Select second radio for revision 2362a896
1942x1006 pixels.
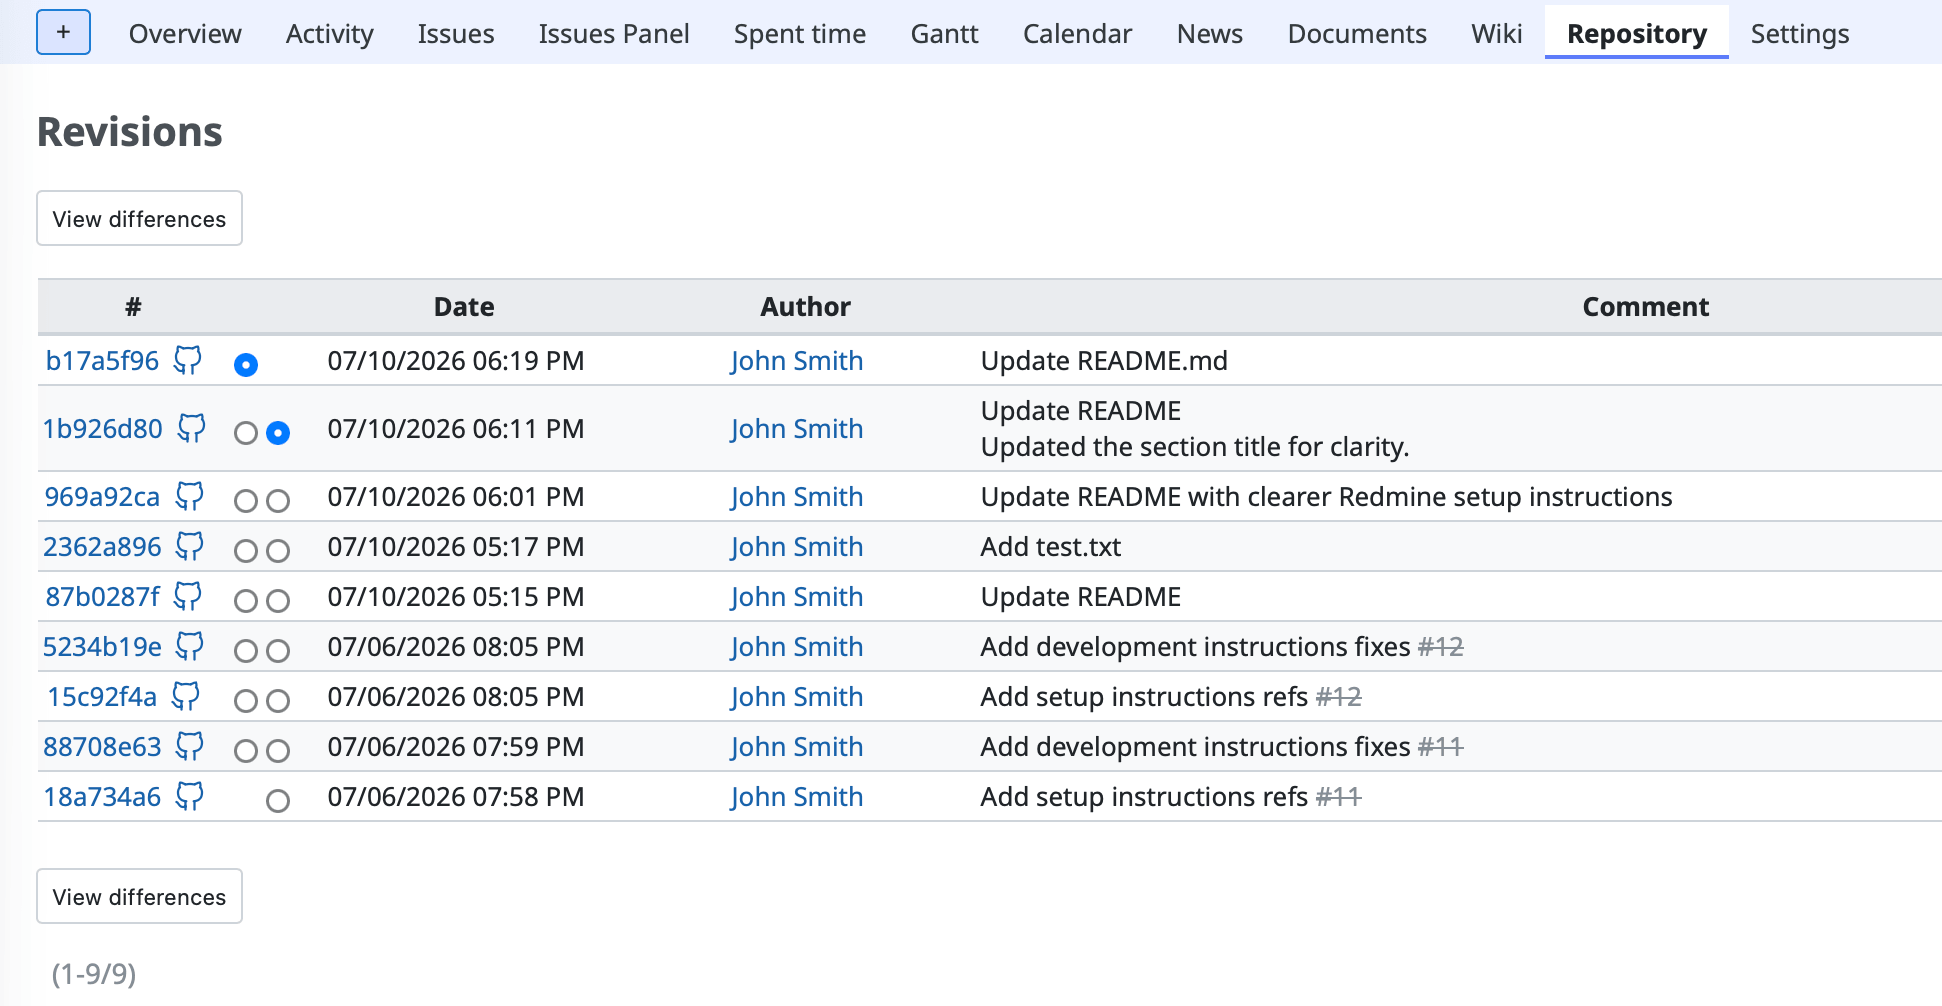278,551
